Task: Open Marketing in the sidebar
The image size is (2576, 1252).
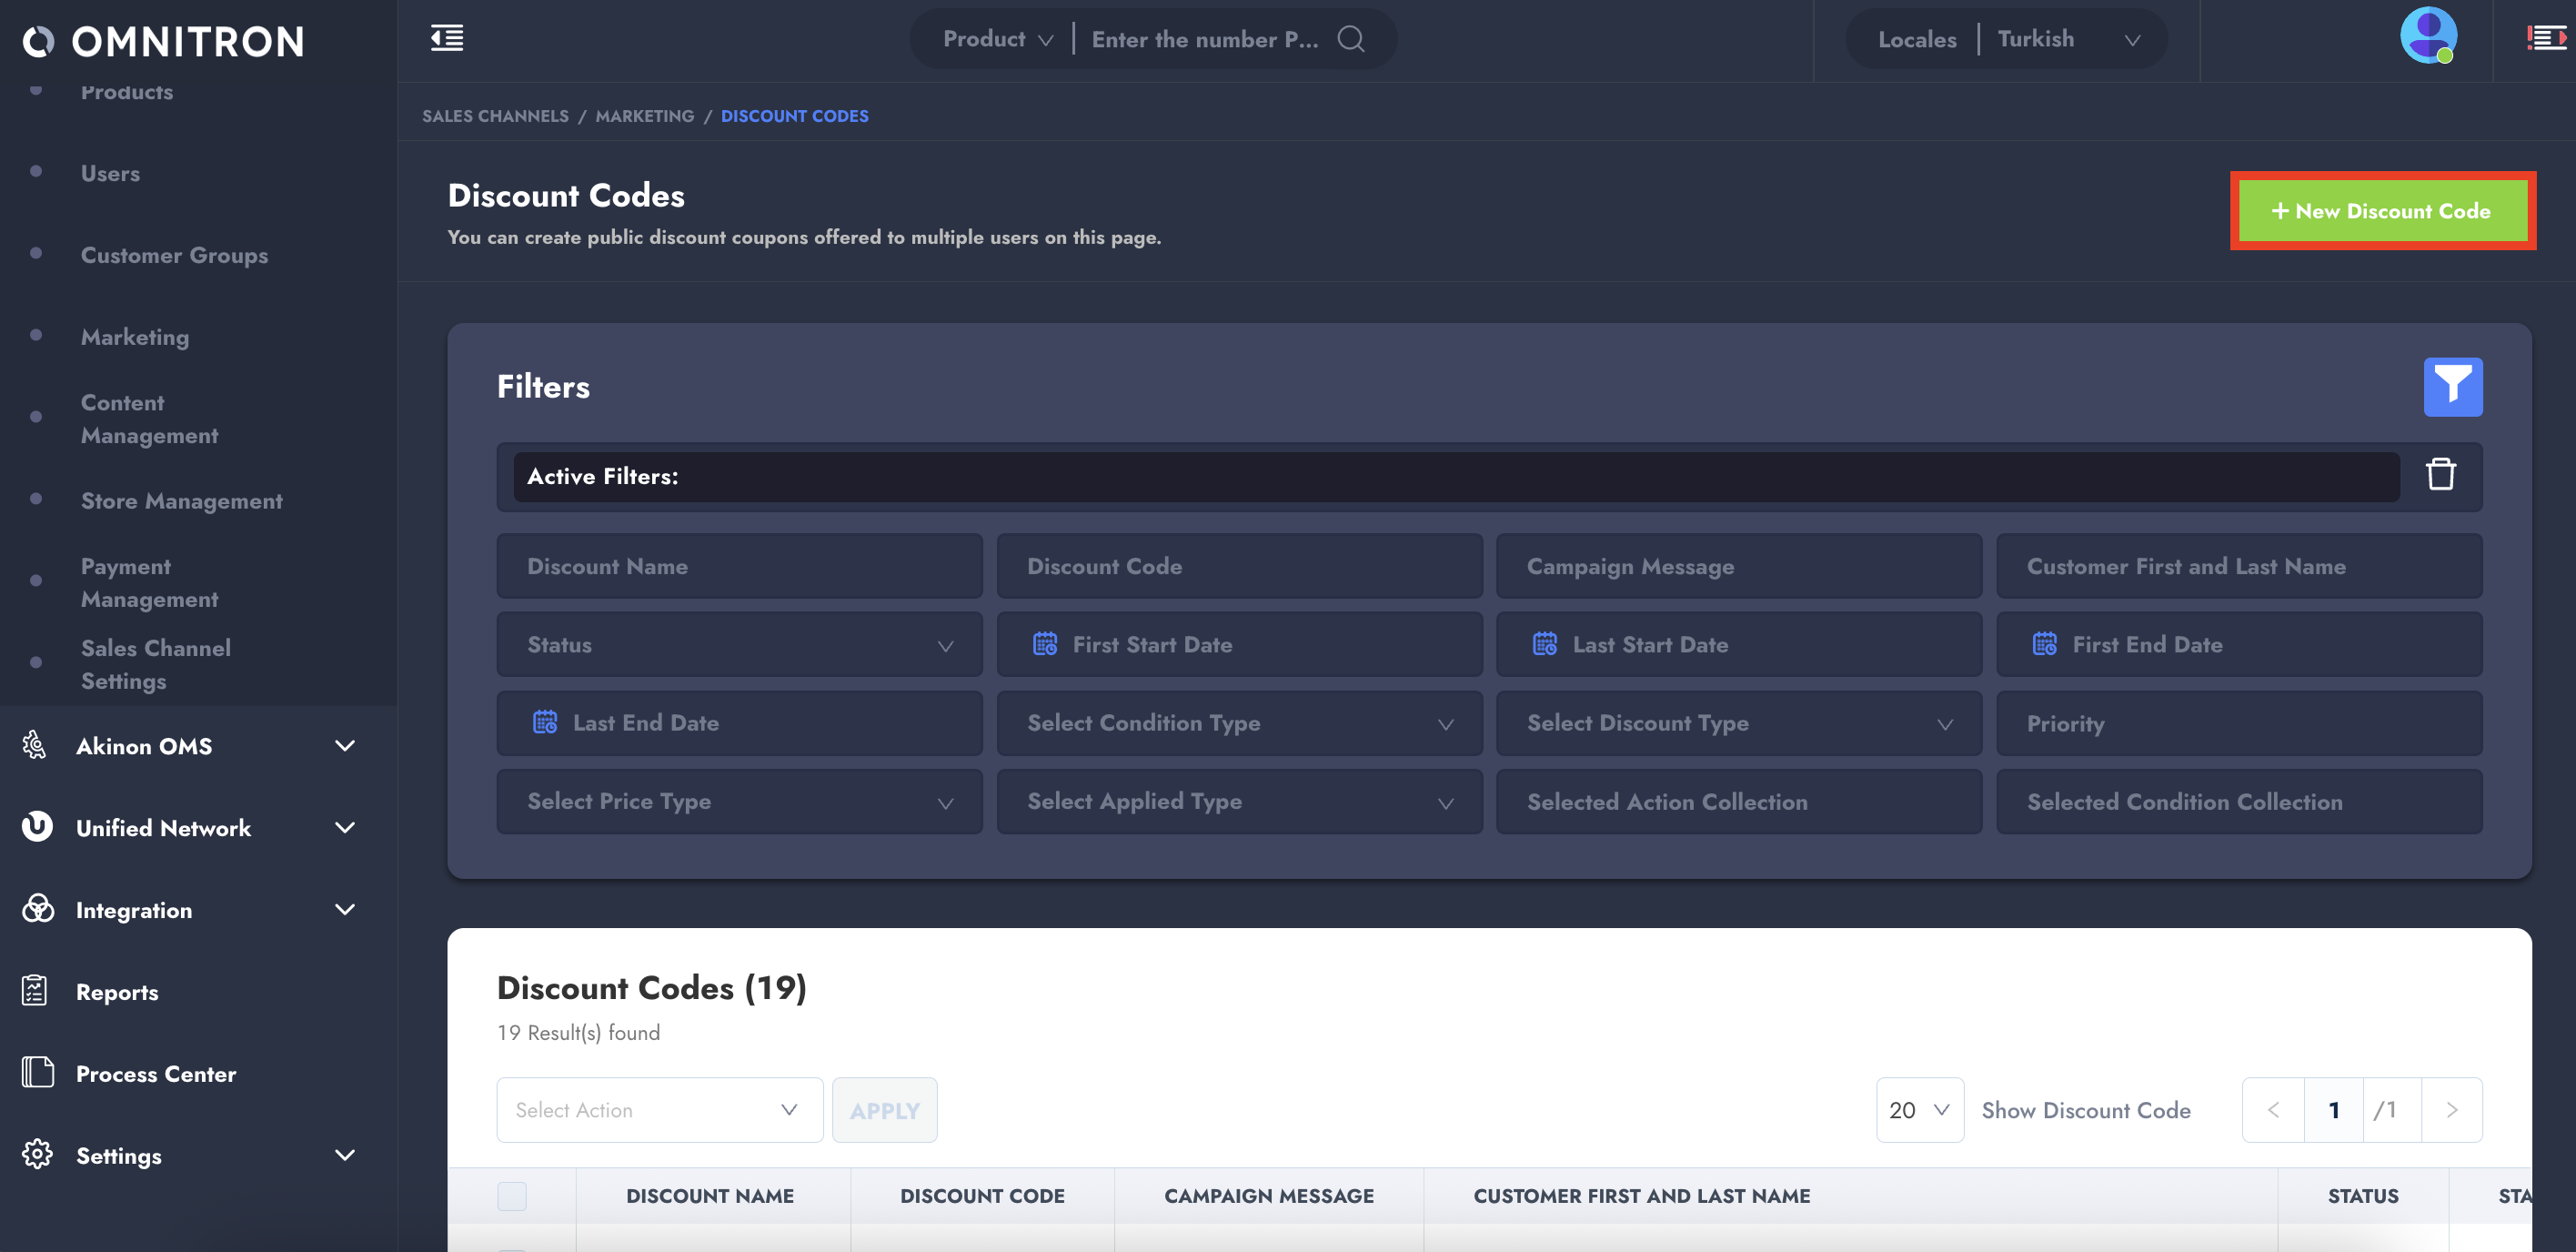Action: 135,337
